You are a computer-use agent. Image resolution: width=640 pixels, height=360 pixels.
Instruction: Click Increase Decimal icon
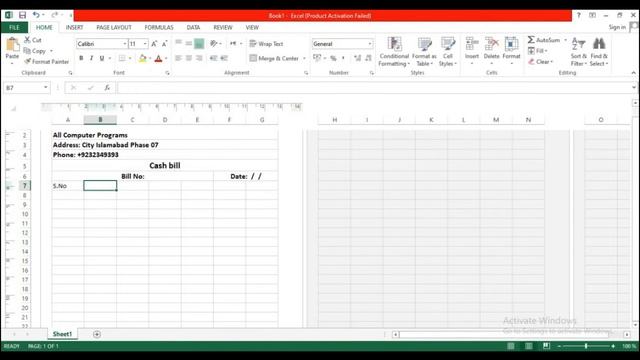[x=358, y=58]
